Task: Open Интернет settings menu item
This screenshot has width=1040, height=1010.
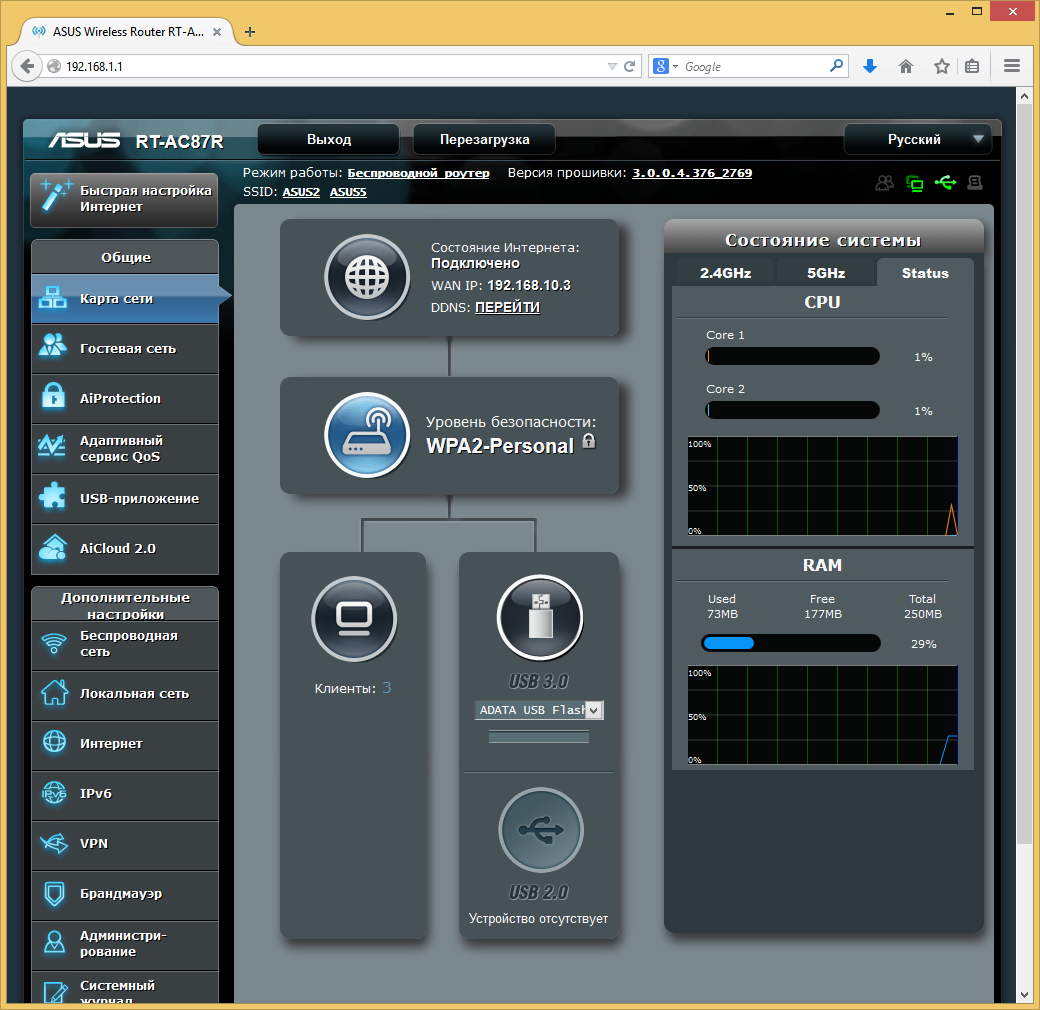Action: pos(125,744)
